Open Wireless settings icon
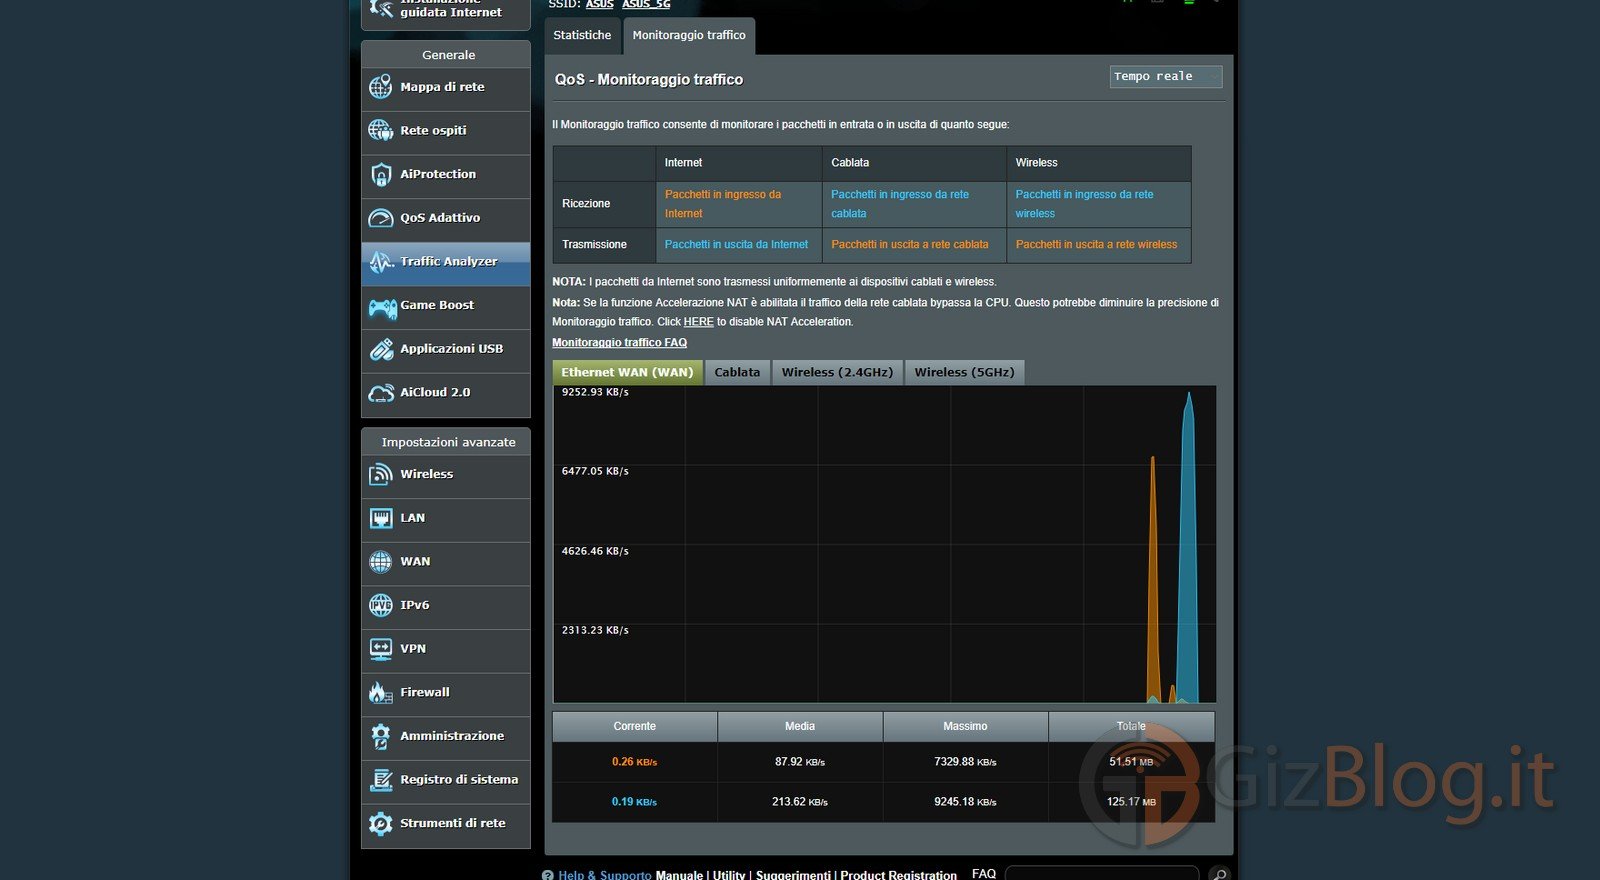 [x=381, y=475]
